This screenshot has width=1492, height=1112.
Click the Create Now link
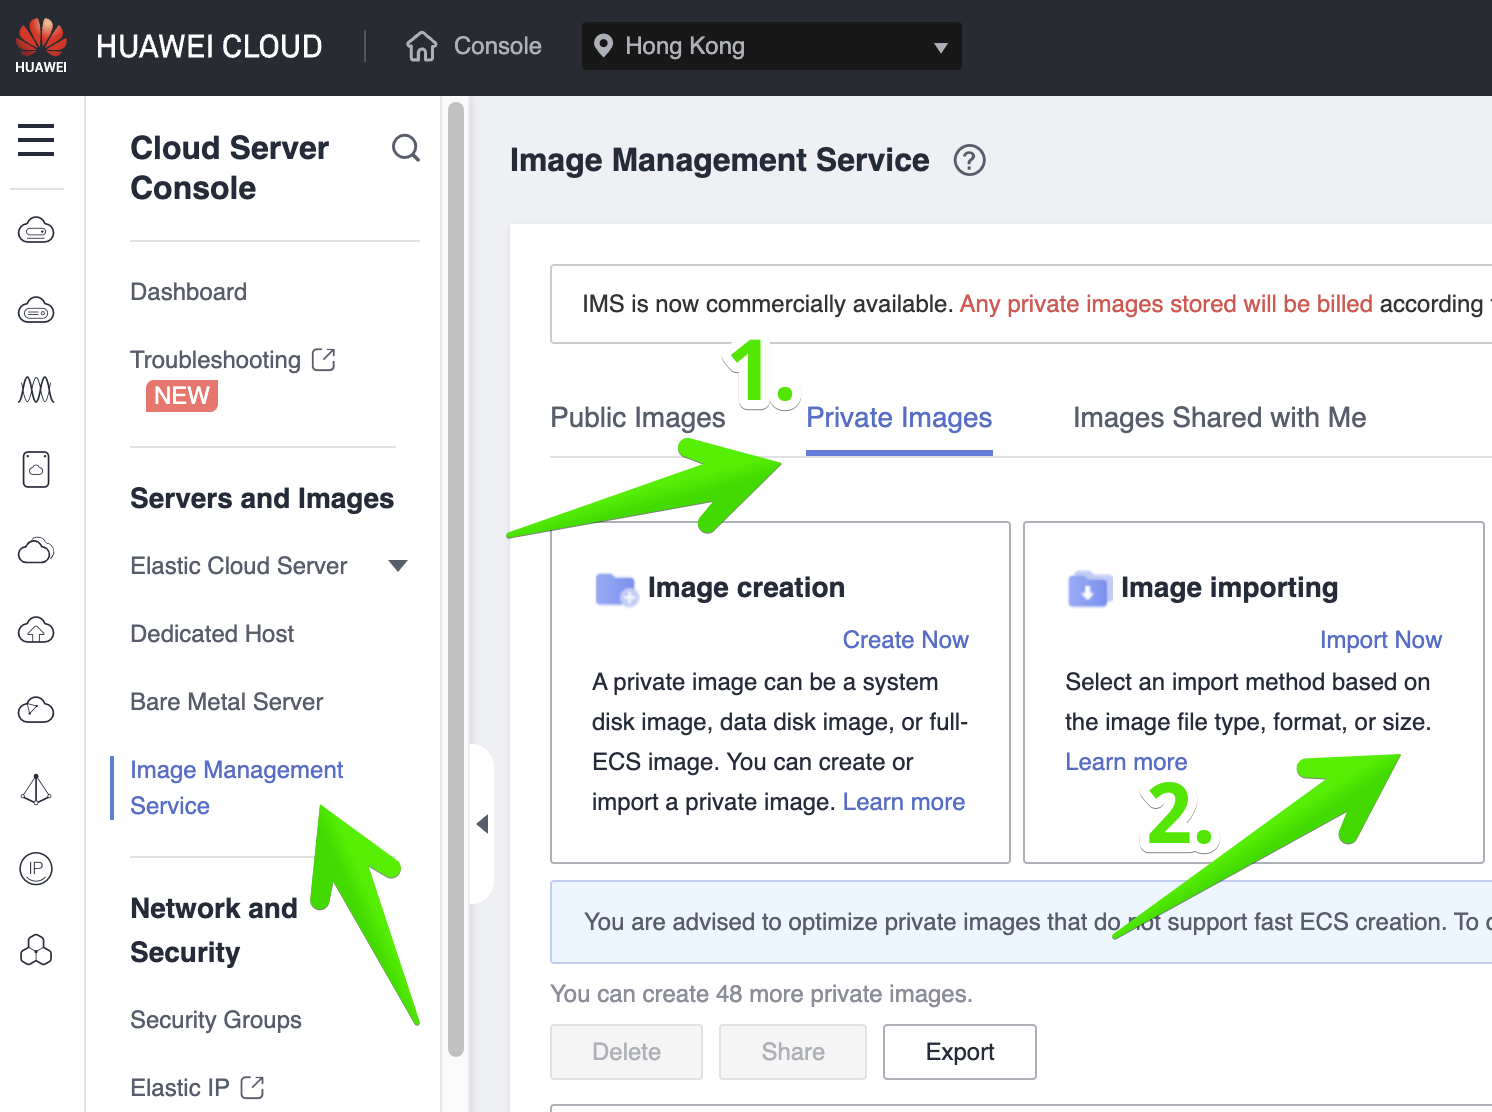click(x=906, y=640)
